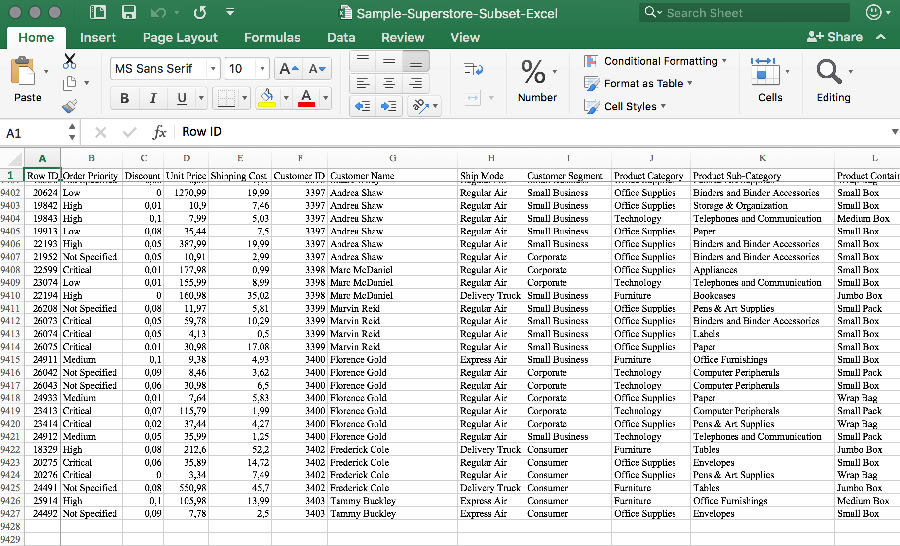The width and height of the screenshot is (900, 546).
Task: Set bottom vertical alignment
Action: pos(416,60)
